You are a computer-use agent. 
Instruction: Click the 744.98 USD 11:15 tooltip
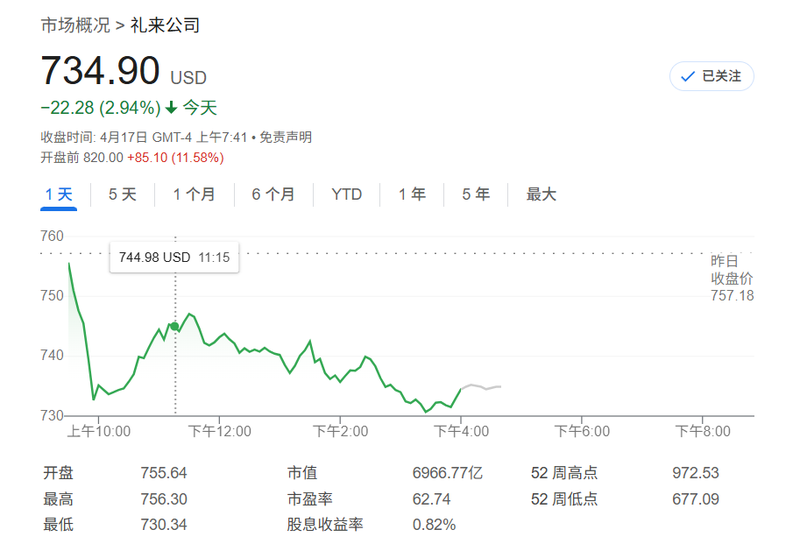click(x=174, y=257)
